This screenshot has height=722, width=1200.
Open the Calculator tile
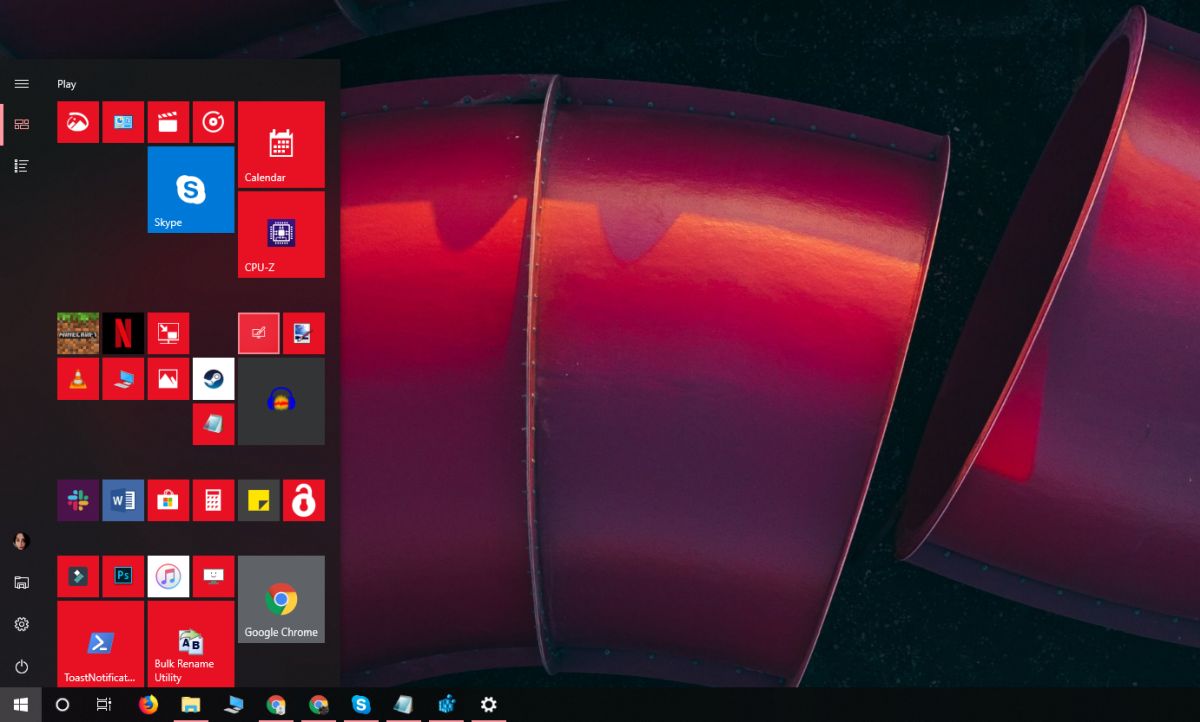[213, 500]
